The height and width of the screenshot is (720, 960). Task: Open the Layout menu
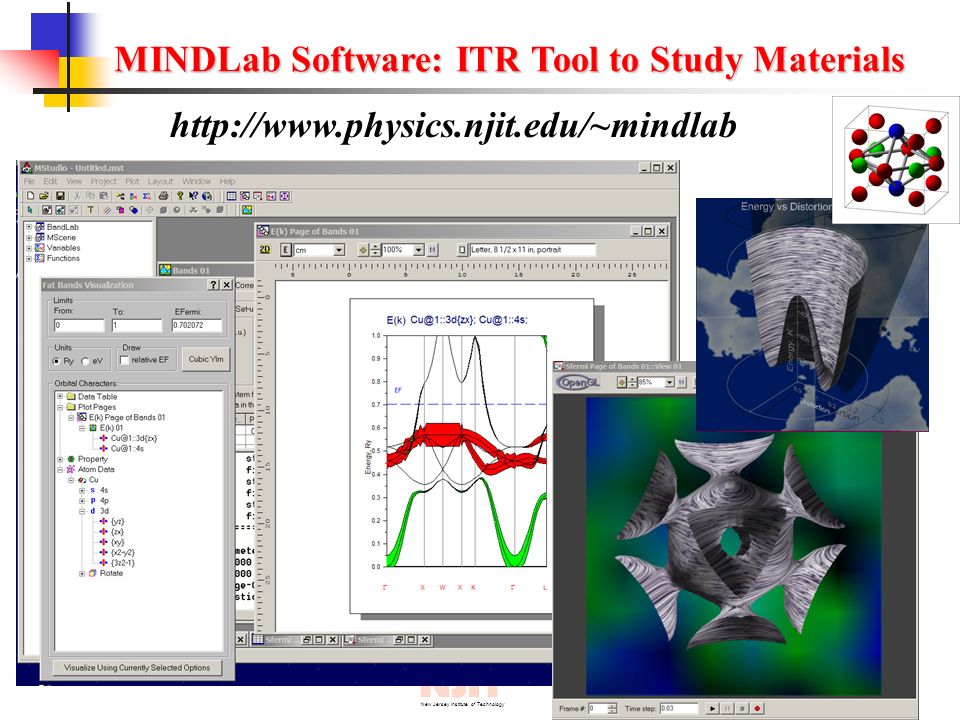(160, 181)
